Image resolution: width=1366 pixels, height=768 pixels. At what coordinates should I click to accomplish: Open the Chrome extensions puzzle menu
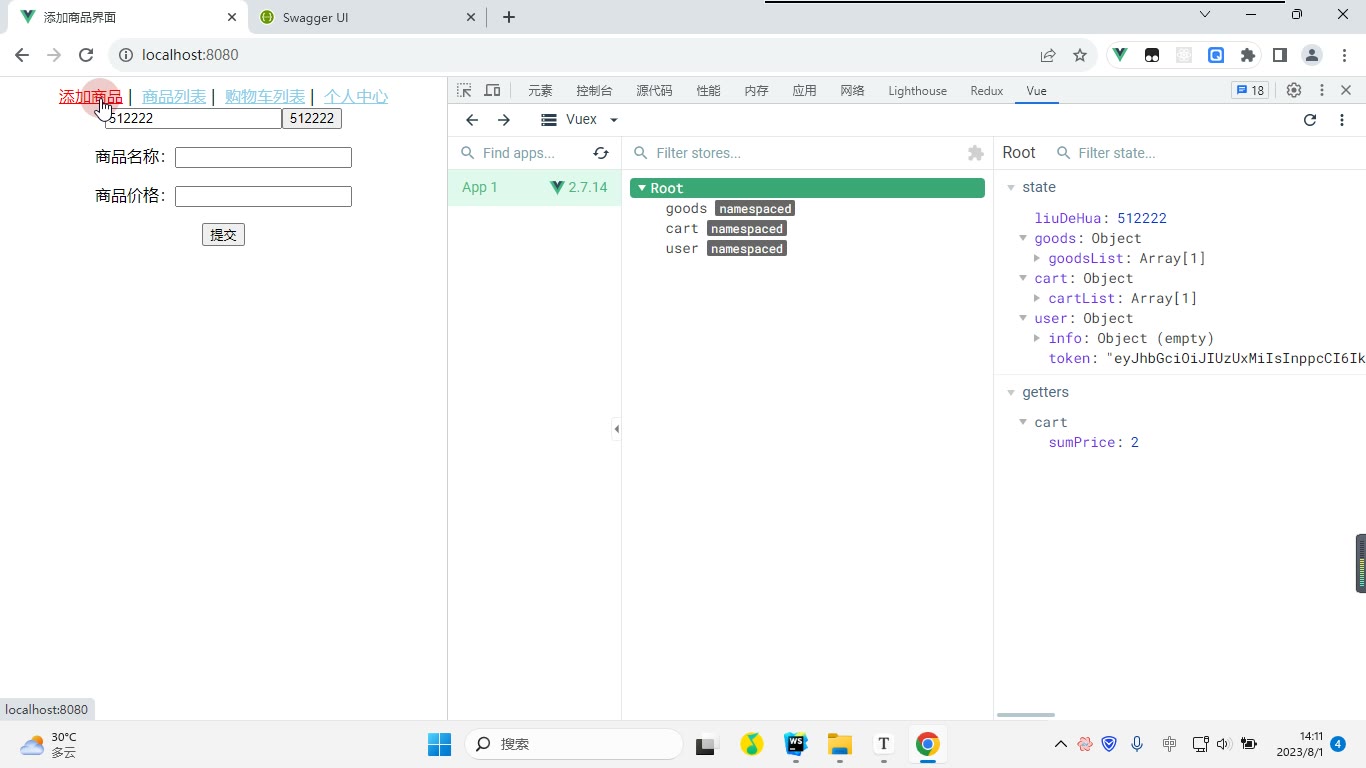pyautogui.click(x=1248, y=55)
